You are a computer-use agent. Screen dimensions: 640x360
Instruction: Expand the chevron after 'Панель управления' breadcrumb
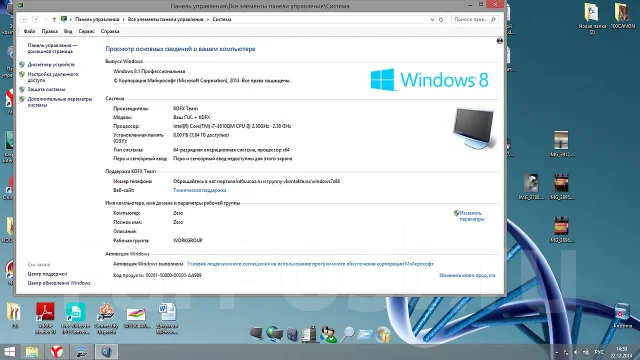123,19
